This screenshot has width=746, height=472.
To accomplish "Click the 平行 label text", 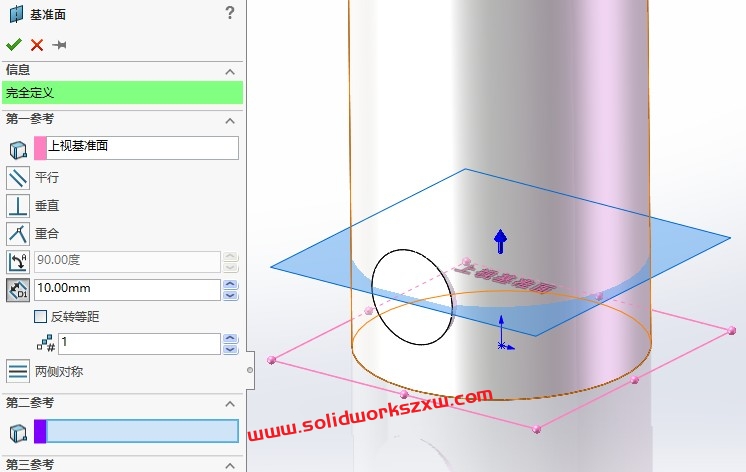I will pyautogui.click(x=47, y=177).
